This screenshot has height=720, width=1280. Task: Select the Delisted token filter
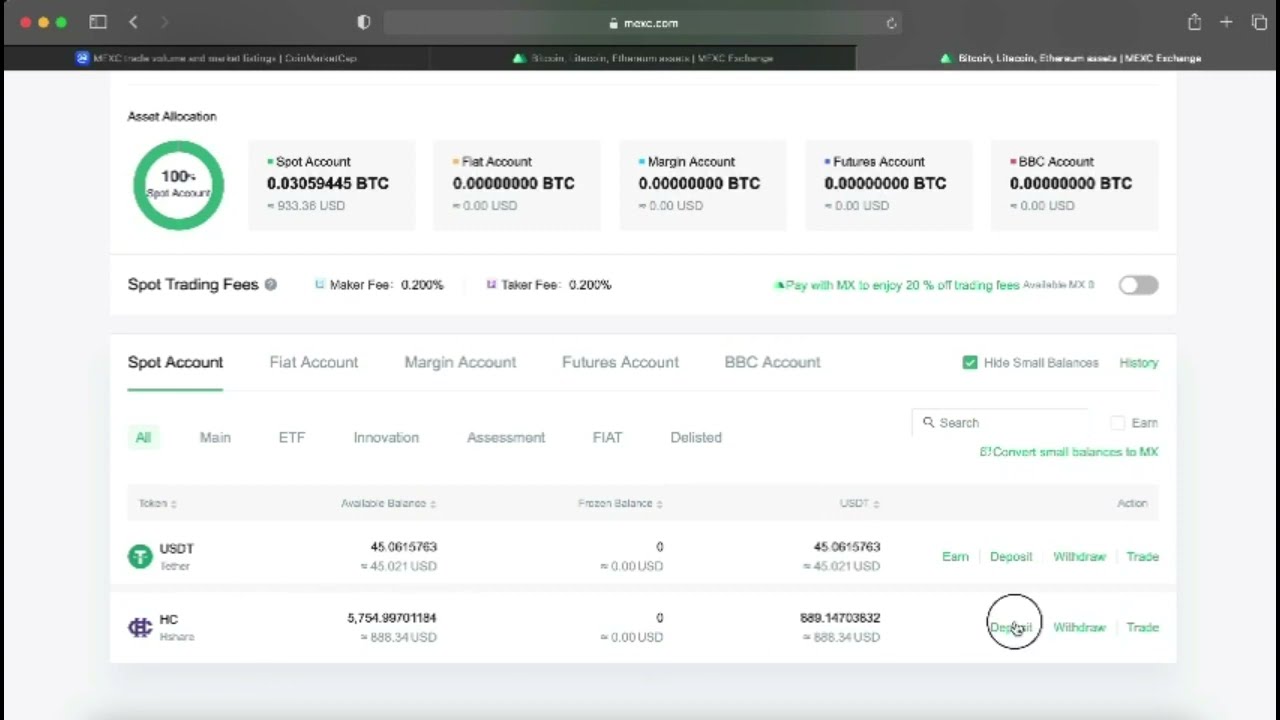[696, 438]
